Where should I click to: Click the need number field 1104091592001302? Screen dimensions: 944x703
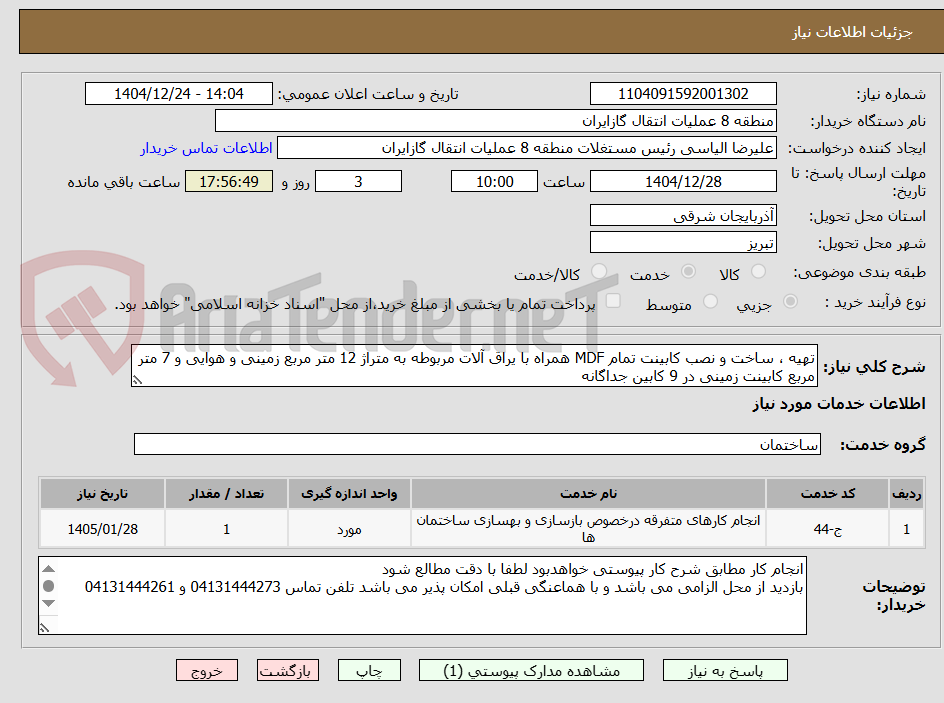pos(683,94)
